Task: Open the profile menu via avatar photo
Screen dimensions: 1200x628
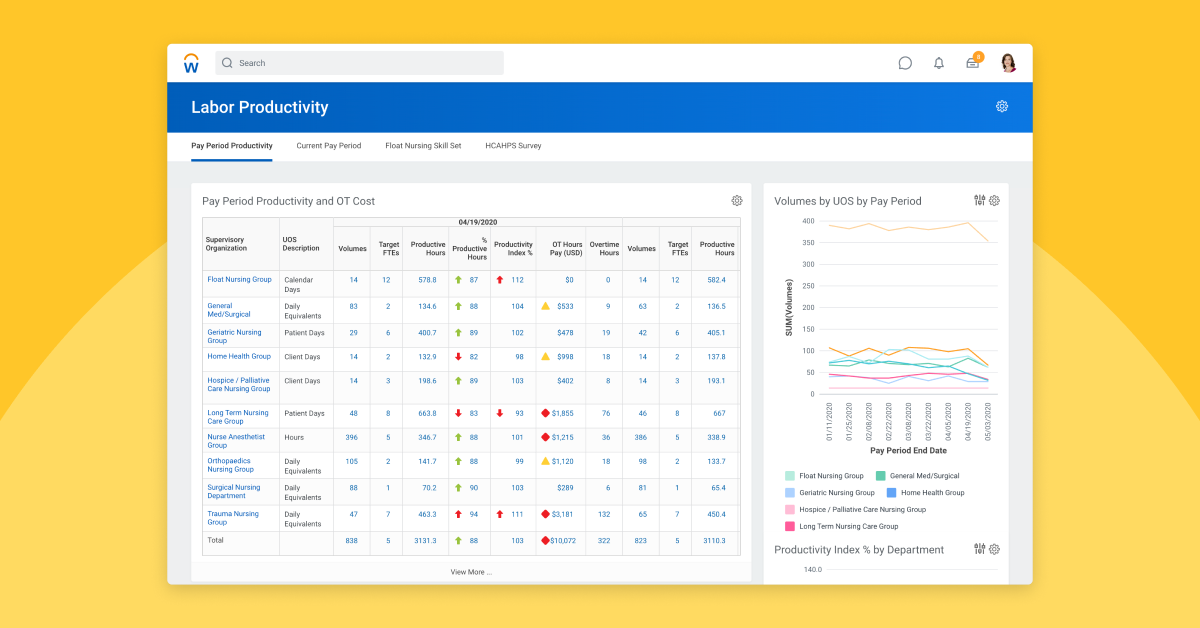Action: [1008, 62]
